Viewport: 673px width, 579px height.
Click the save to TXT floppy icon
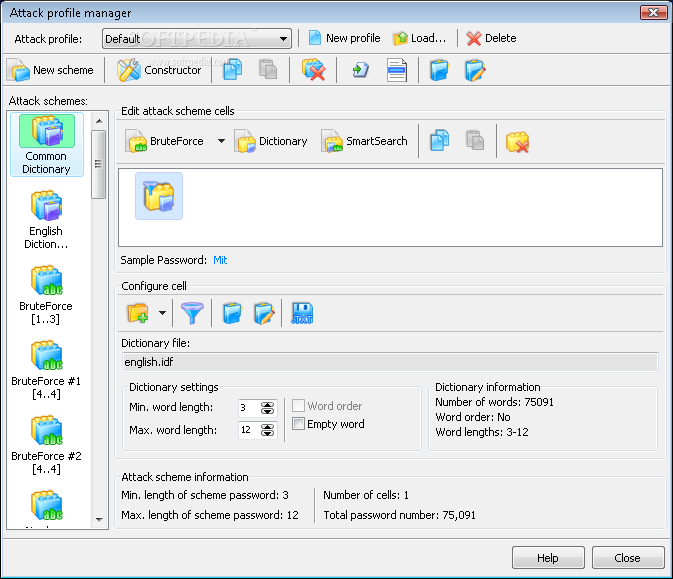tap(302, 313)
